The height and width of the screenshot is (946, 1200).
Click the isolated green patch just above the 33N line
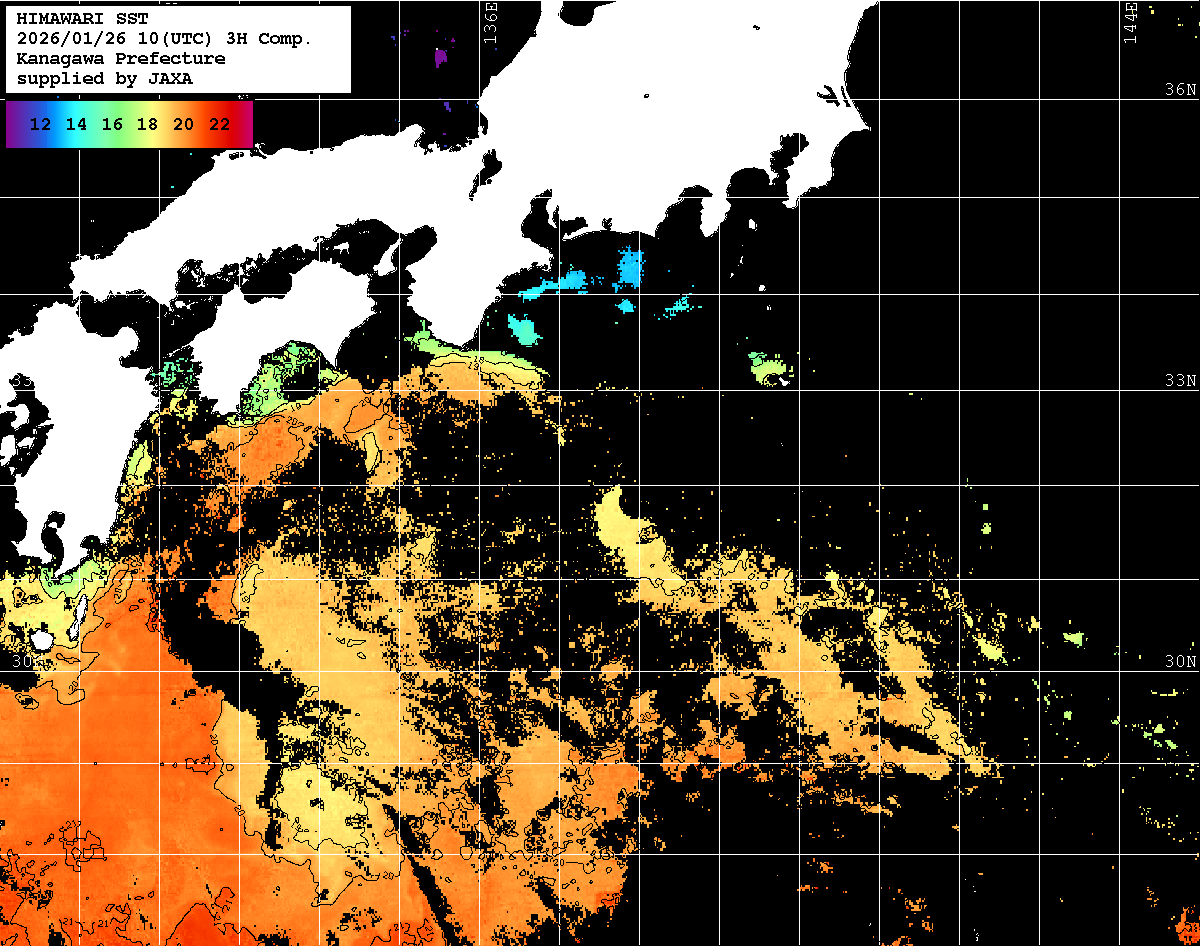click(770, 368)
